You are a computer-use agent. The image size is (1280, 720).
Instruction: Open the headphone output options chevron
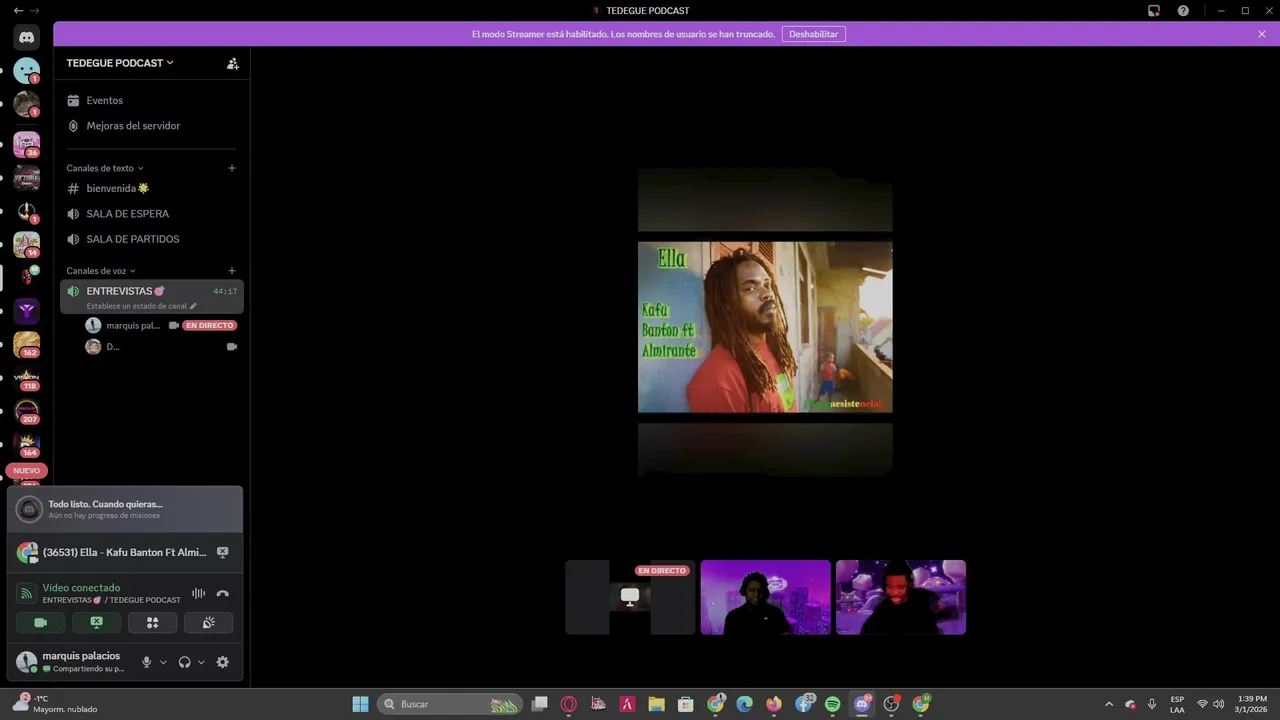pos(201,662)
